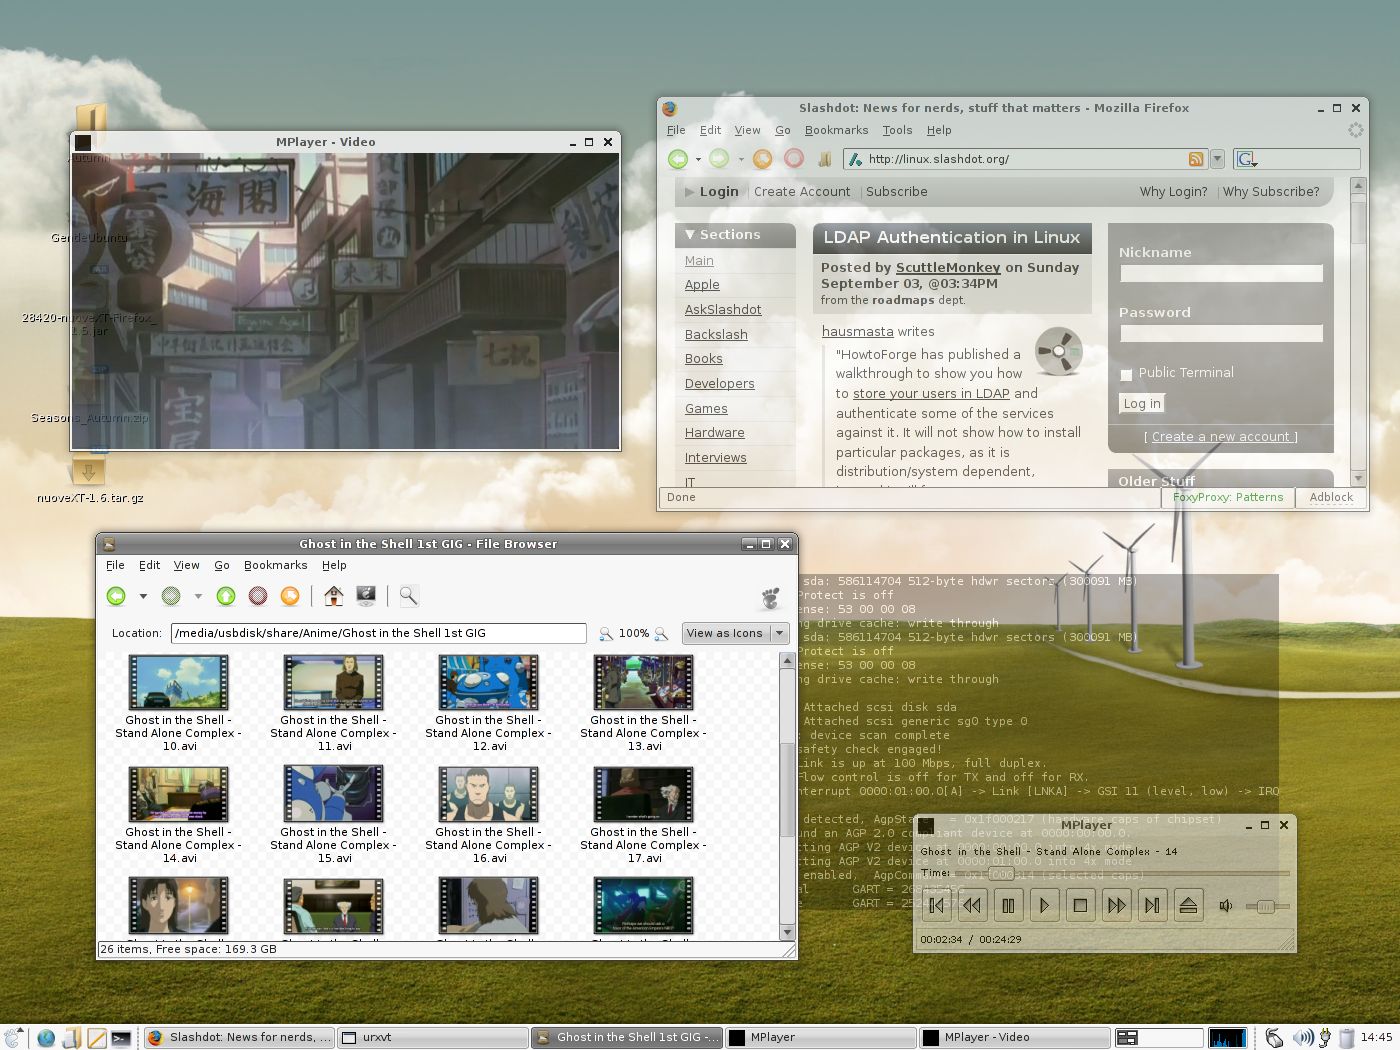
Task: Open the Edit menu in File Browser
Action: pyautogui.click(x=150, y=565)
